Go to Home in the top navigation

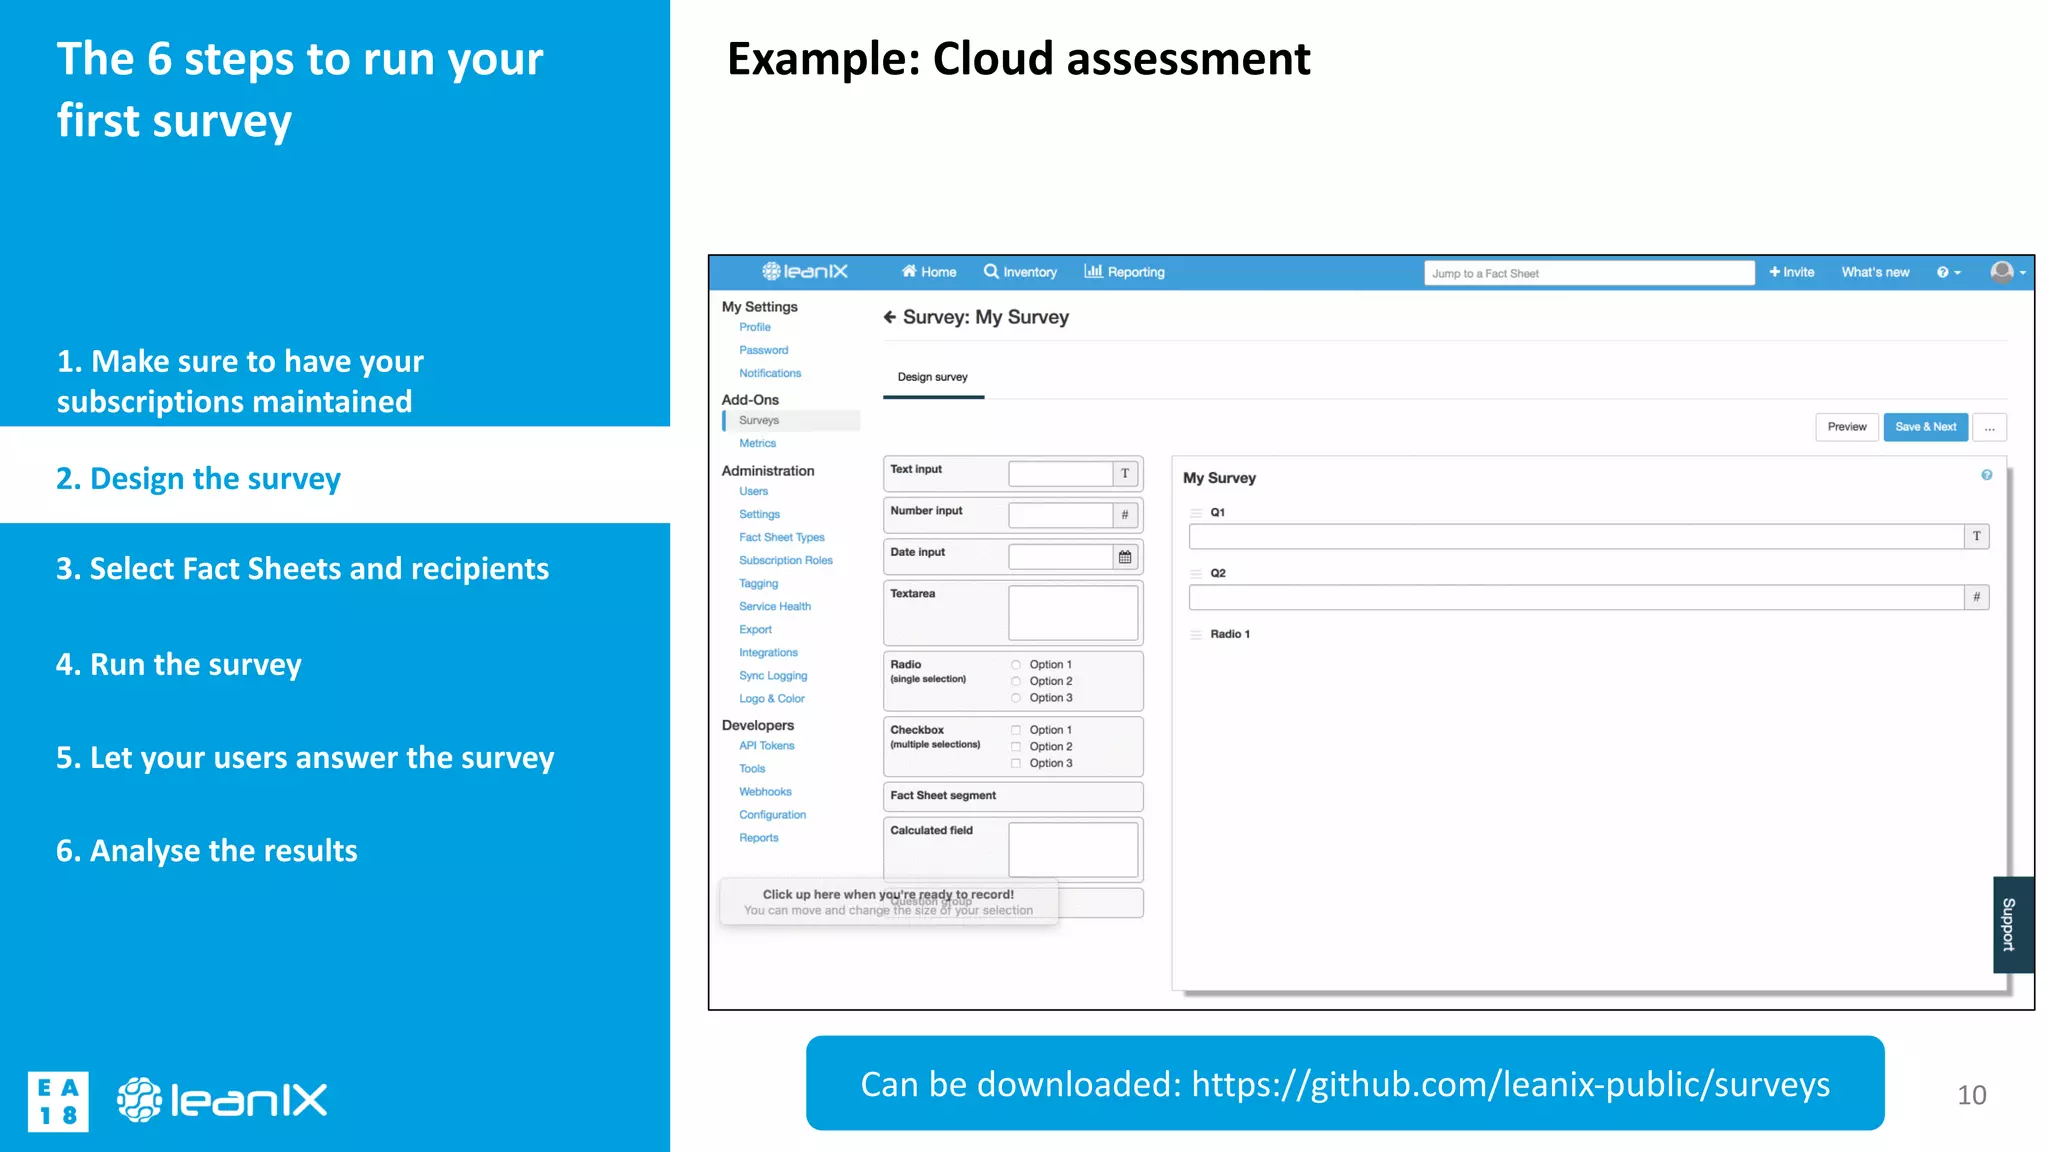tap(929, 271)
